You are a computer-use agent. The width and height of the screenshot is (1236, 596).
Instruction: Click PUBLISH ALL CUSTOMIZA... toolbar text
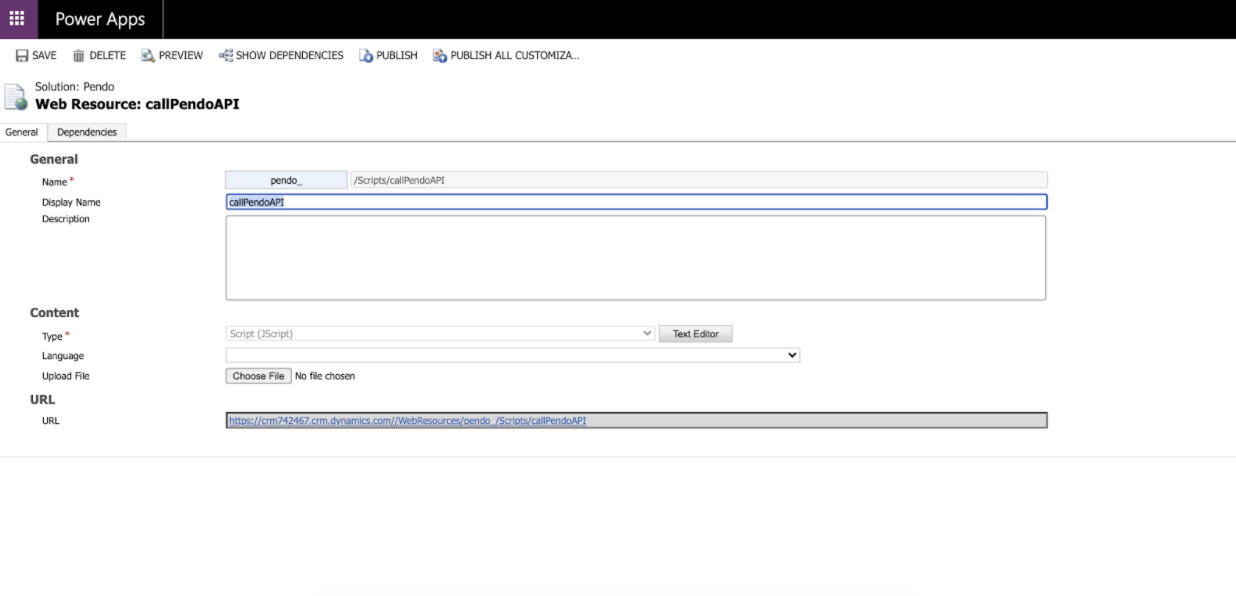(x=515, y=56)
